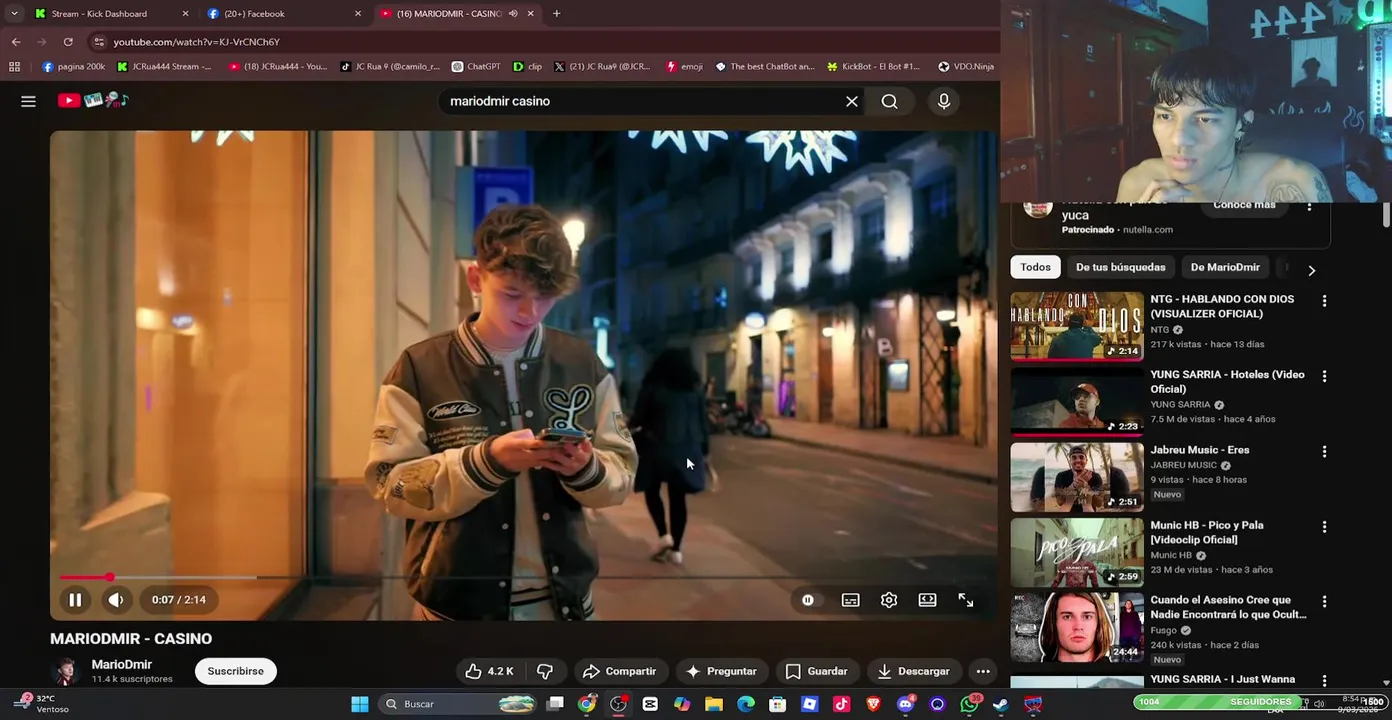Open TikTok from the taskbar
The image size is (1392, 720).
[x=841, y=704]
